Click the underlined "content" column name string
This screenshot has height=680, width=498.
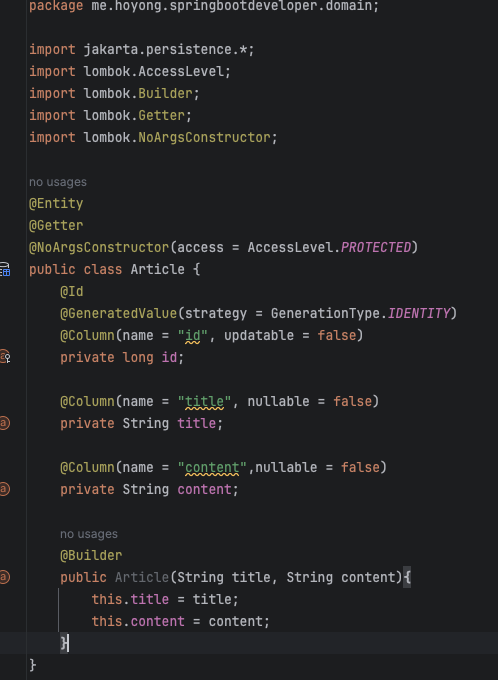[212, 468]
